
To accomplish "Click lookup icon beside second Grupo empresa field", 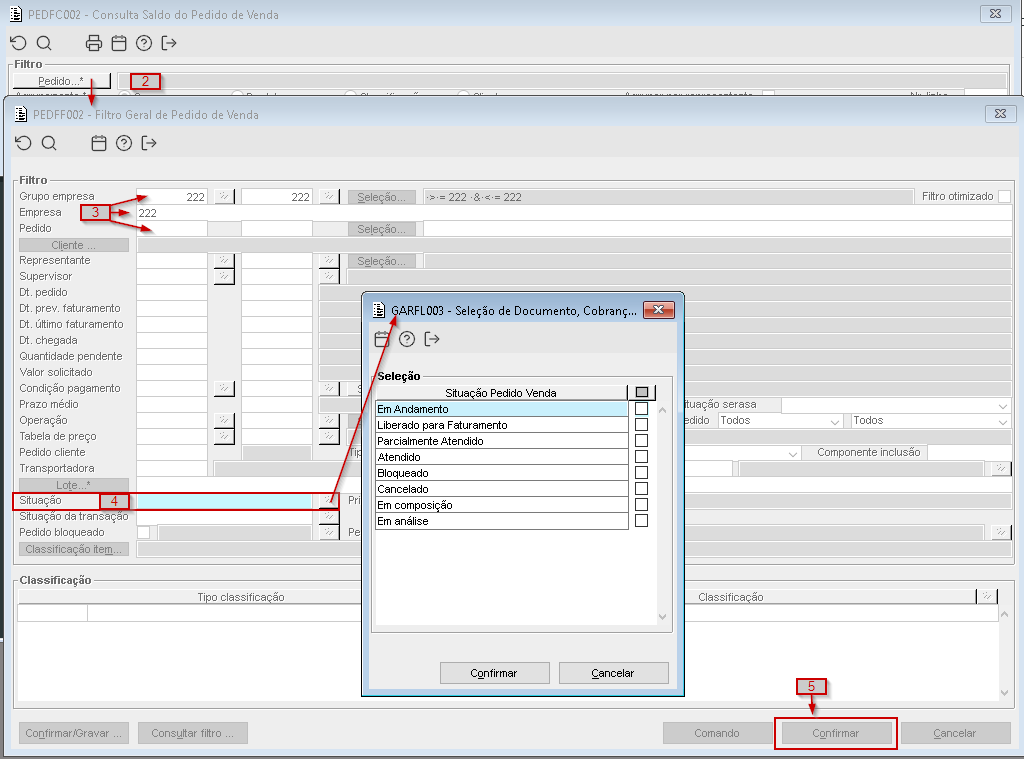I will click(329, 196).
